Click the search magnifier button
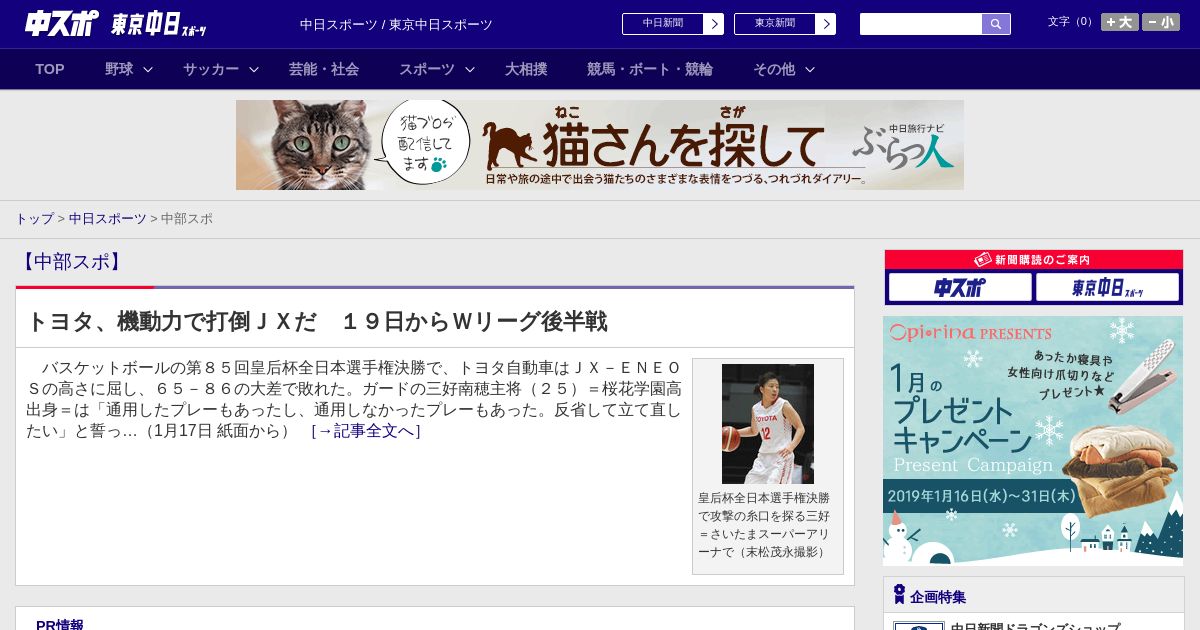Image resolution: width=1200 pixels, height=630 pixels. click(996, 24)
